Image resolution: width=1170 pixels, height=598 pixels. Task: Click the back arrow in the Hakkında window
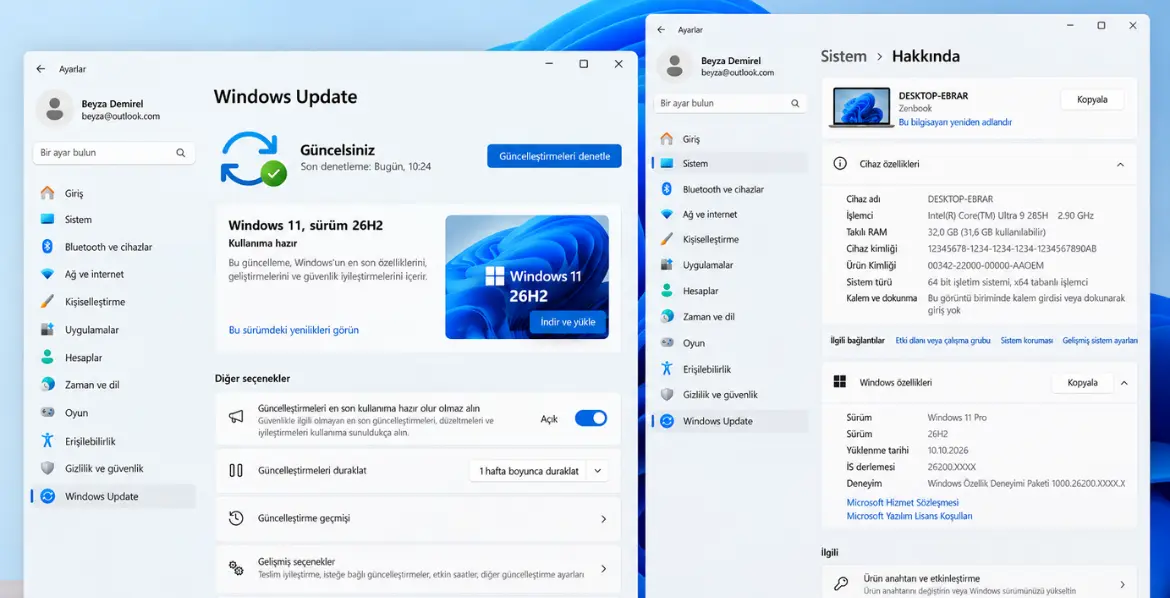tap(660, 29)
